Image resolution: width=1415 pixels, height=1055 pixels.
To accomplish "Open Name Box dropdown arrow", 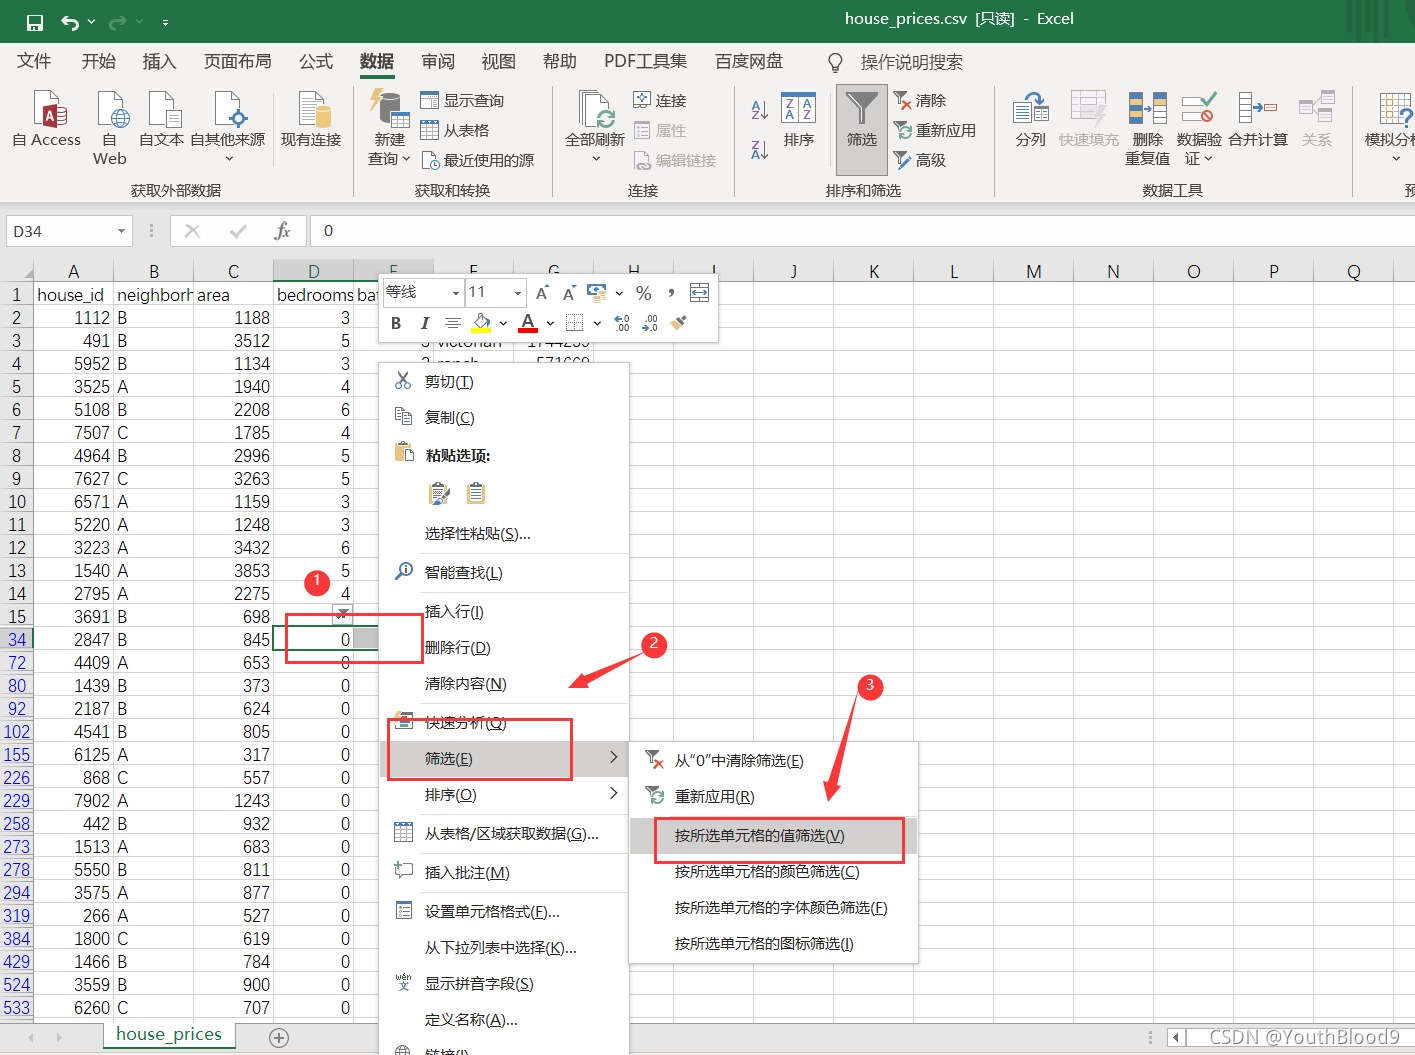I will click(121, 231).
